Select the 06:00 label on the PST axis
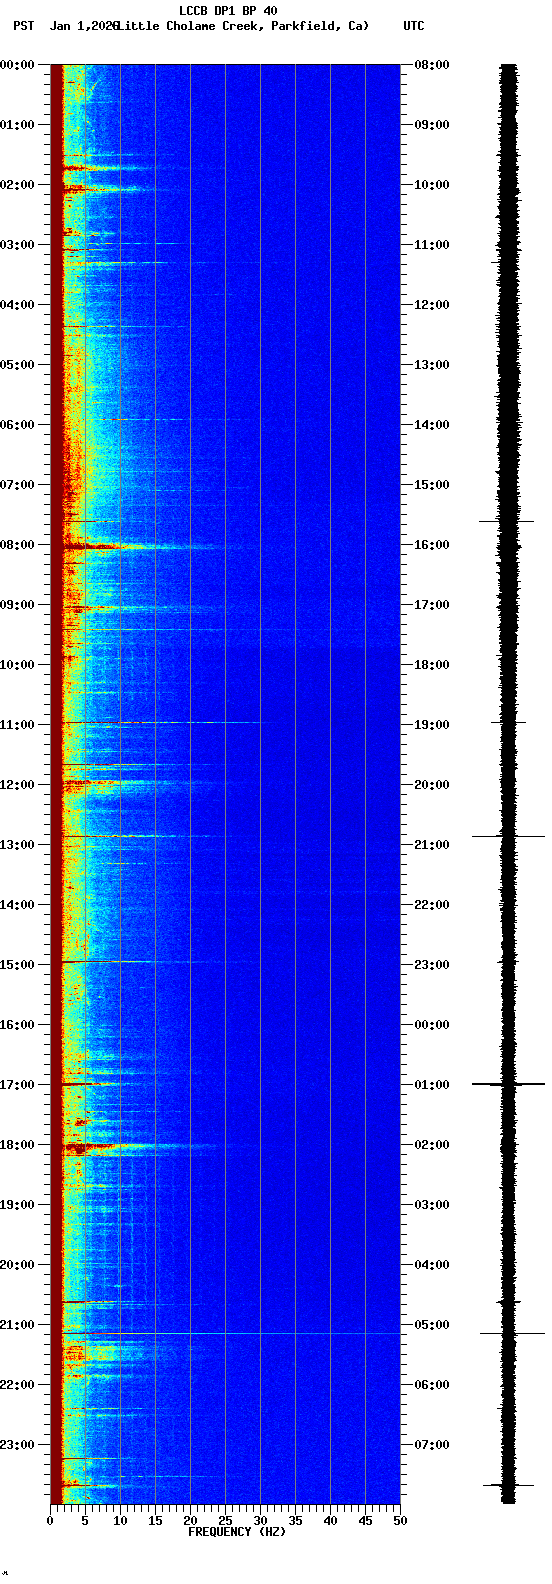The width and height of the screenshot is (552, 1584). point(17,425)
